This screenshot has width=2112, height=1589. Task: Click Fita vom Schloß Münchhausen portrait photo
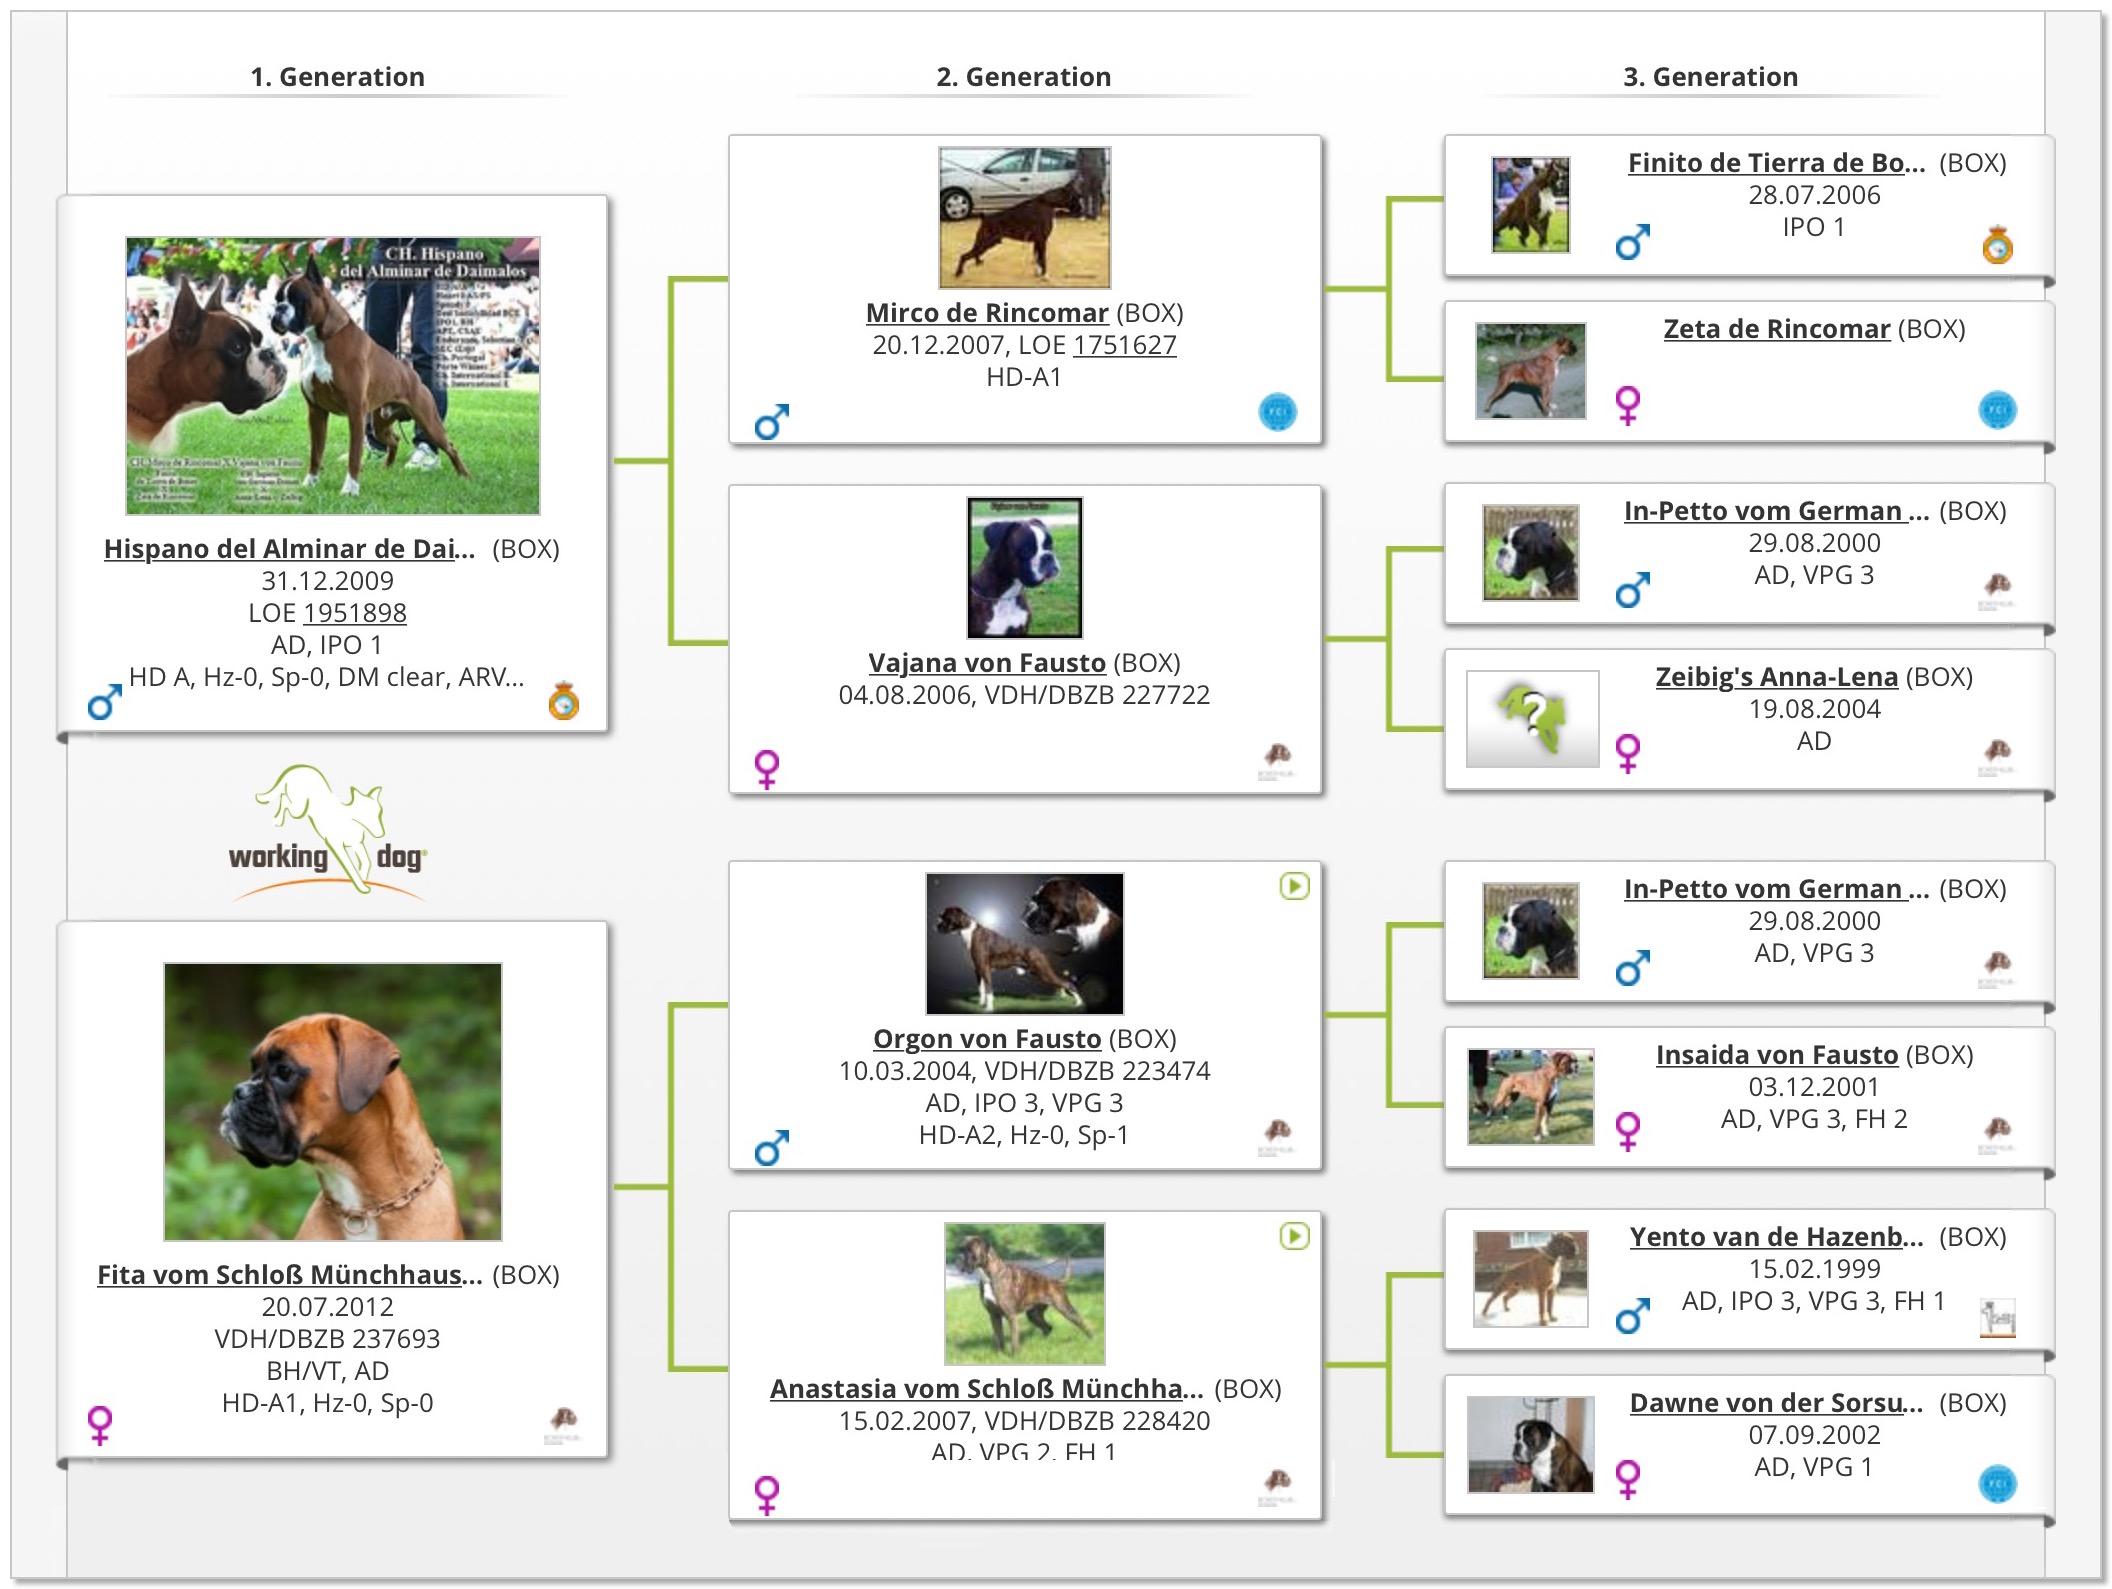pyautogui.click(x=332, y=1101)
